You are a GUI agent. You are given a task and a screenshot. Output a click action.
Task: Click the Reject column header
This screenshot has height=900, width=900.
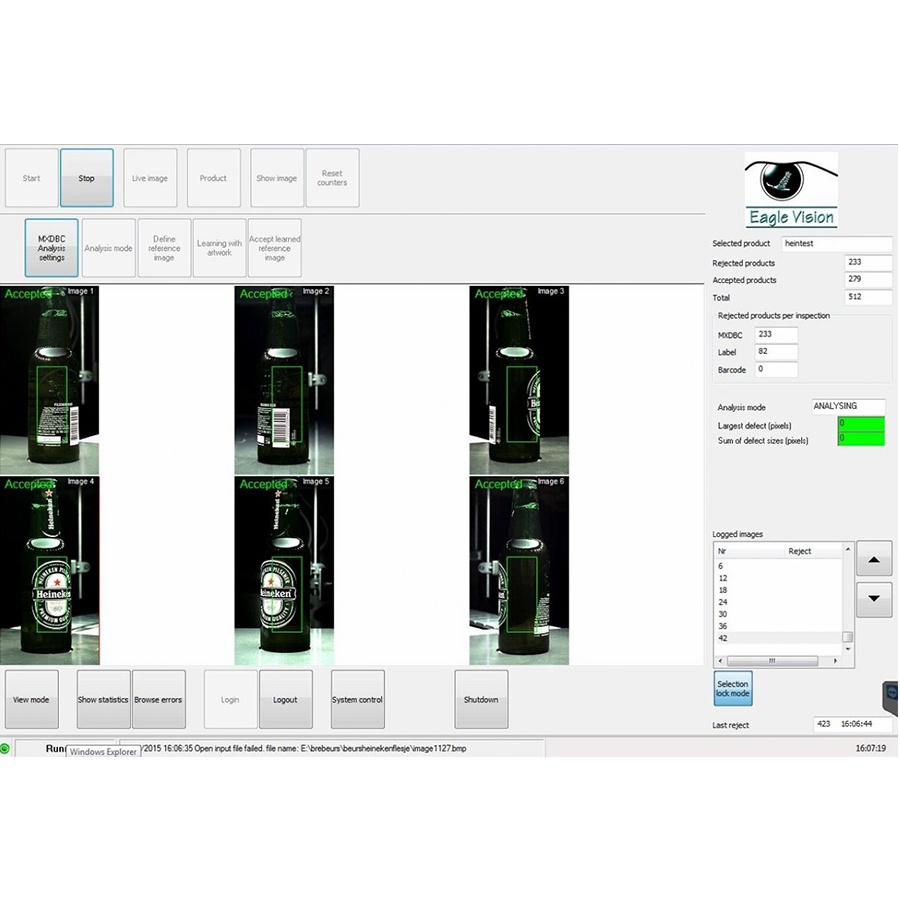[799, 551]
